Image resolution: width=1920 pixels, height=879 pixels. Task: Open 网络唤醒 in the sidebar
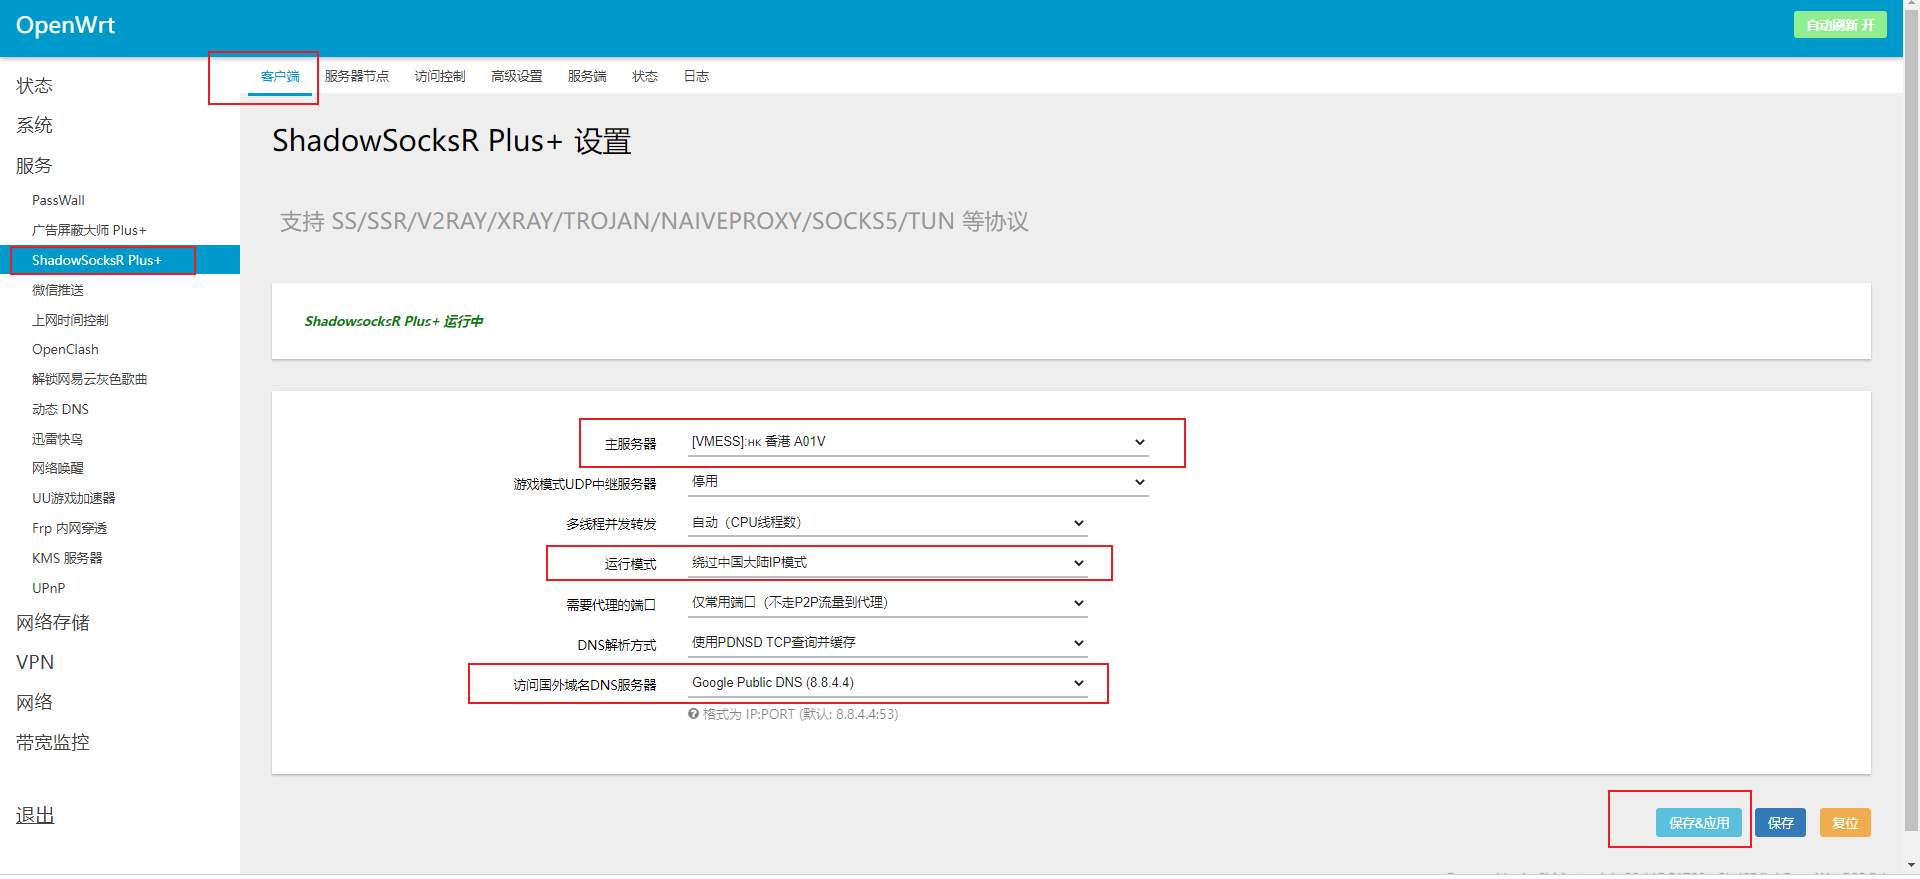pos(58,468)
